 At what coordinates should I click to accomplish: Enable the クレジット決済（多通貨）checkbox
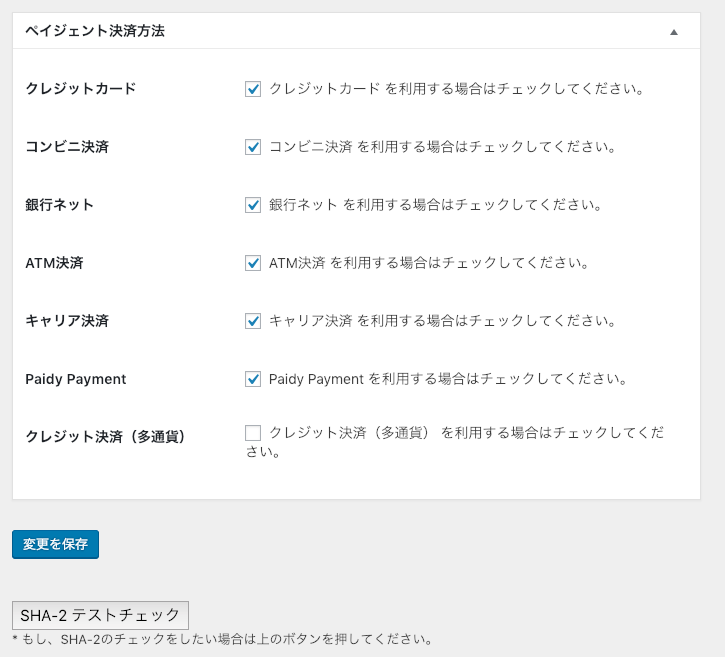253,433
